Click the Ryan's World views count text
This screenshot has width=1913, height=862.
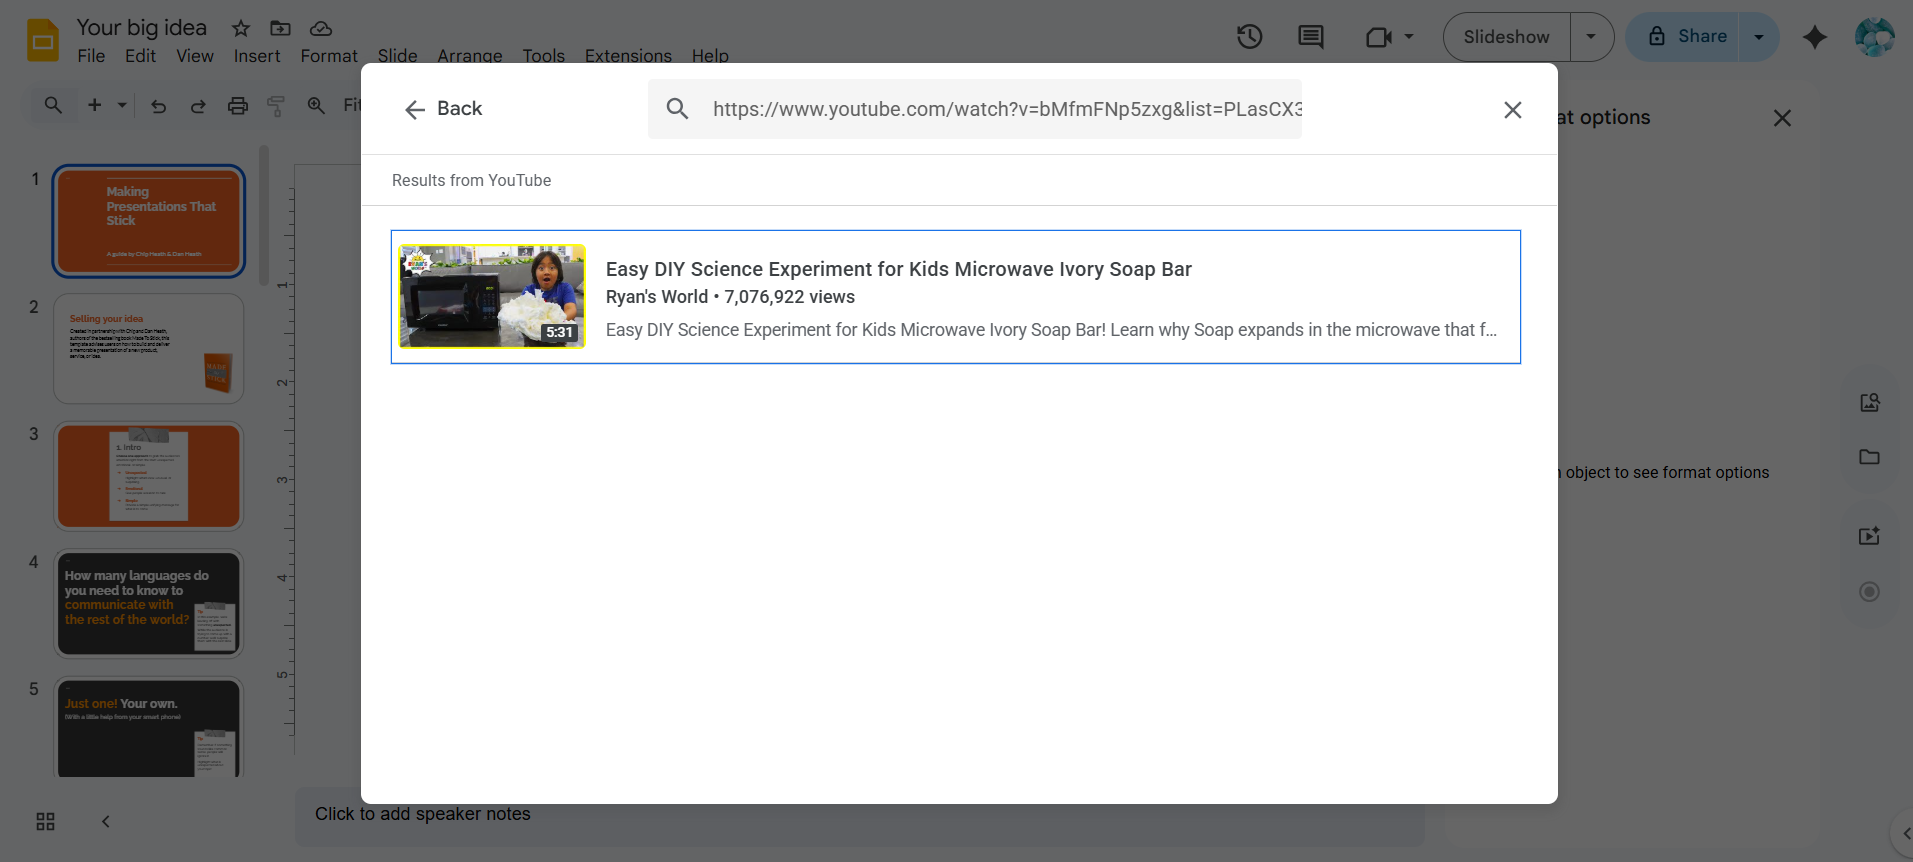tap(730, 297)
